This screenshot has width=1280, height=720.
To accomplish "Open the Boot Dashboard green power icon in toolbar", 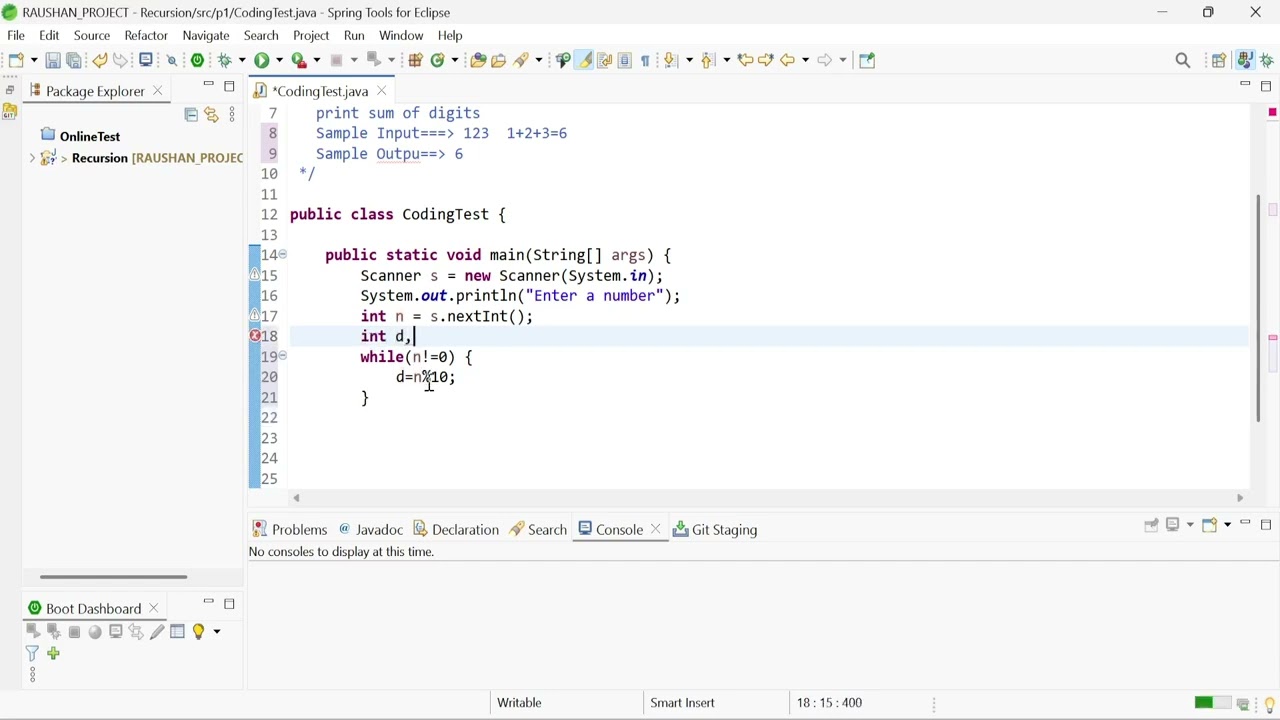I will click(x=197, y=60).
